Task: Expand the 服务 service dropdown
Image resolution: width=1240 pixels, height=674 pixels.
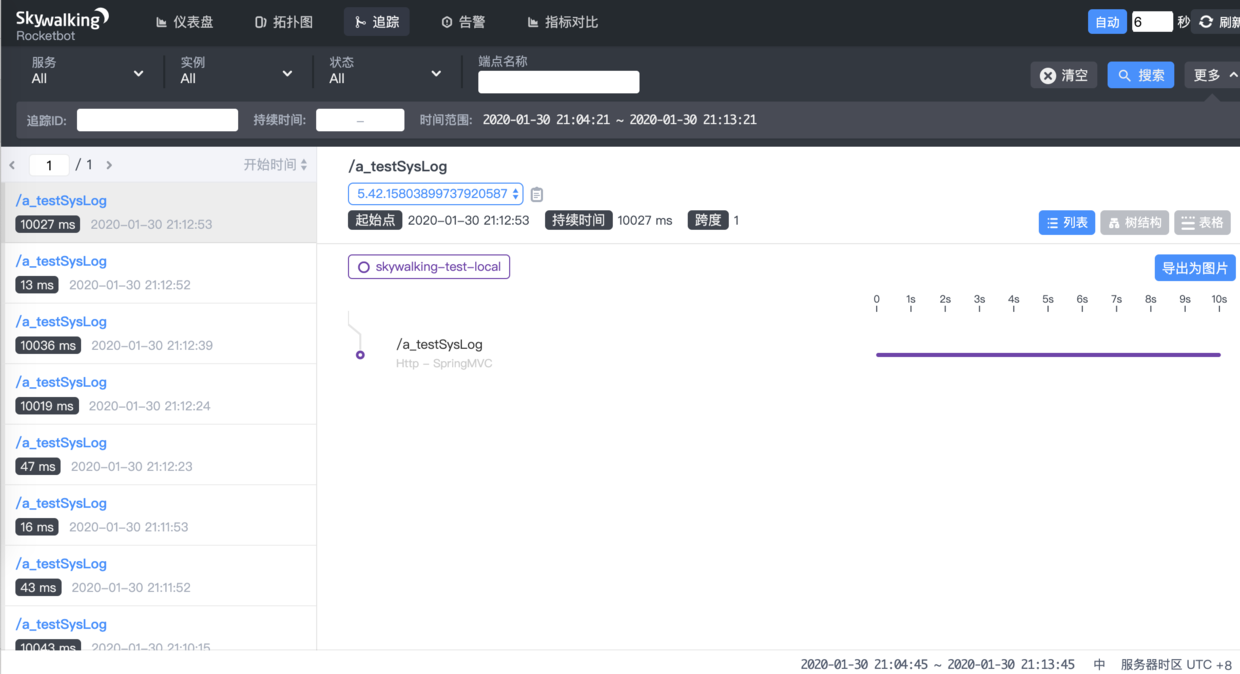Action: pyautogui.click(x=87, y=71)
